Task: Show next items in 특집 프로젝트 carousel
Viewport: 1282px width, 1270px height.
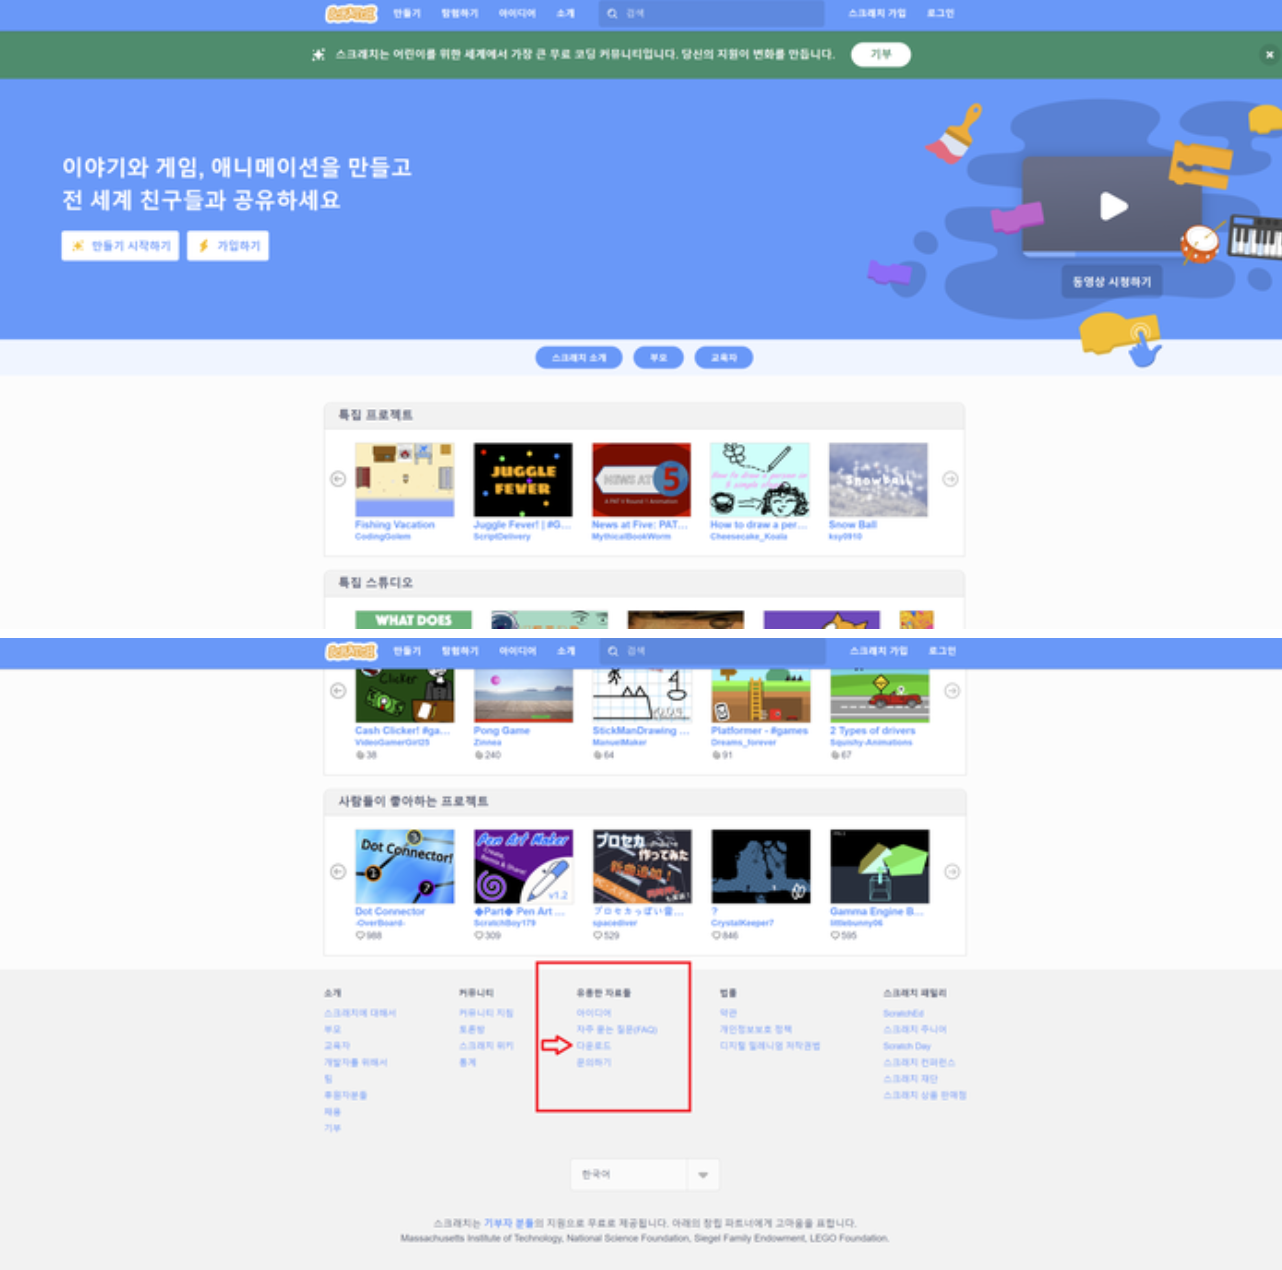Action: 950,479
